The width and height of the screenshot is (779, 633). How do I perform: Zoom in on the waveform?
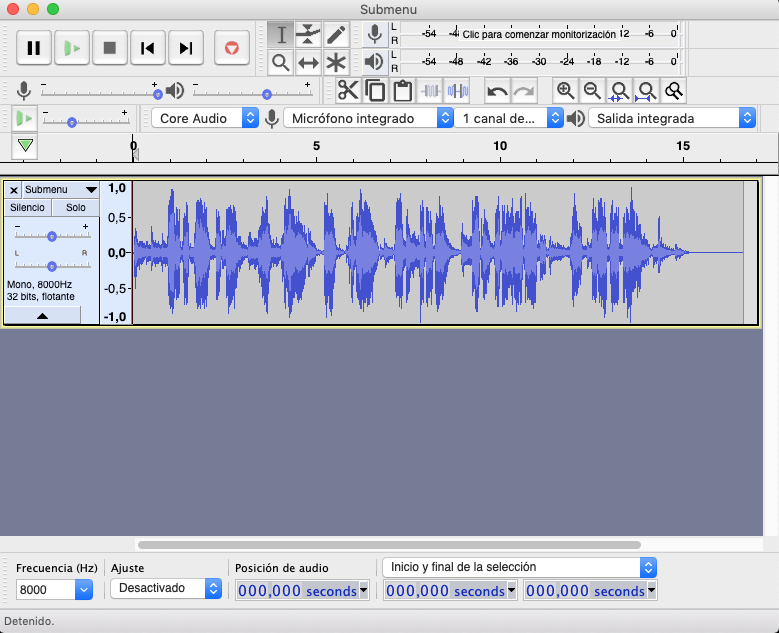tap(565, 91)
